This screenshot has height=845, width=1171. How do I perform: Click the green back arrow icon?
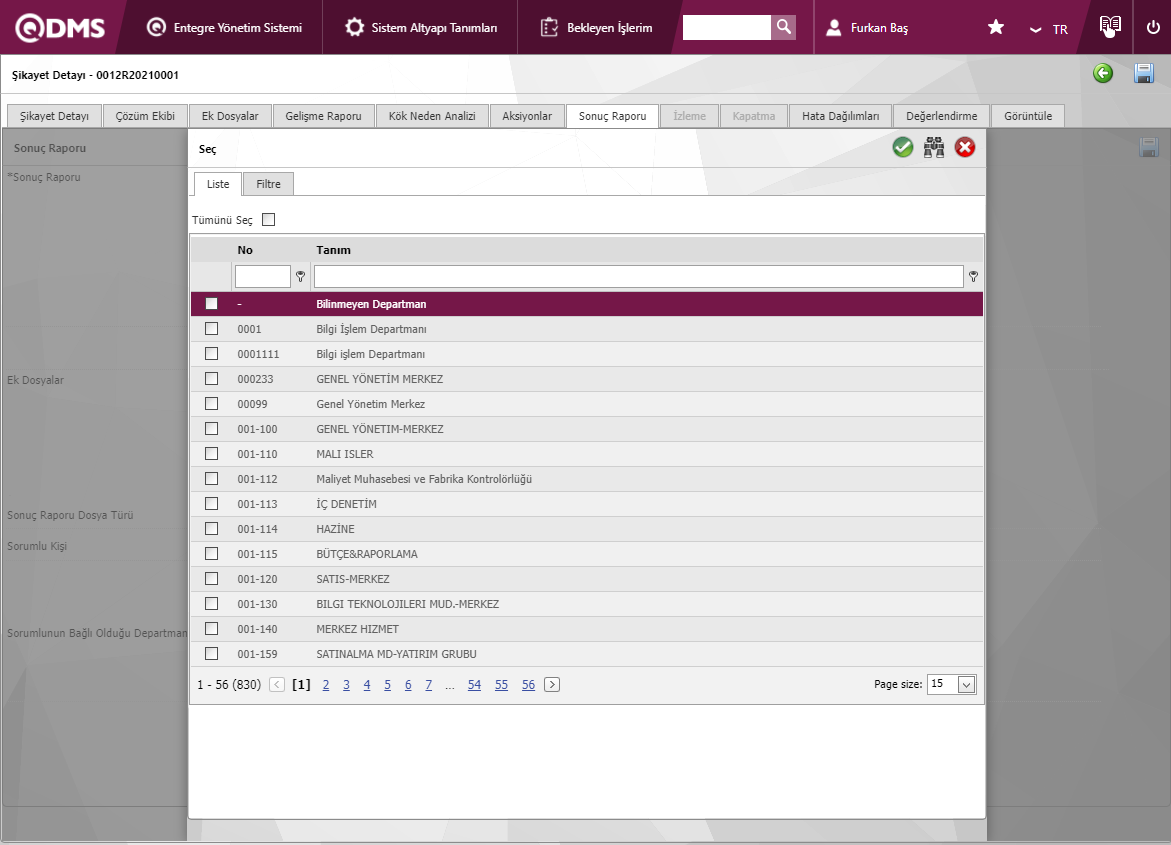coord(1103,73)
